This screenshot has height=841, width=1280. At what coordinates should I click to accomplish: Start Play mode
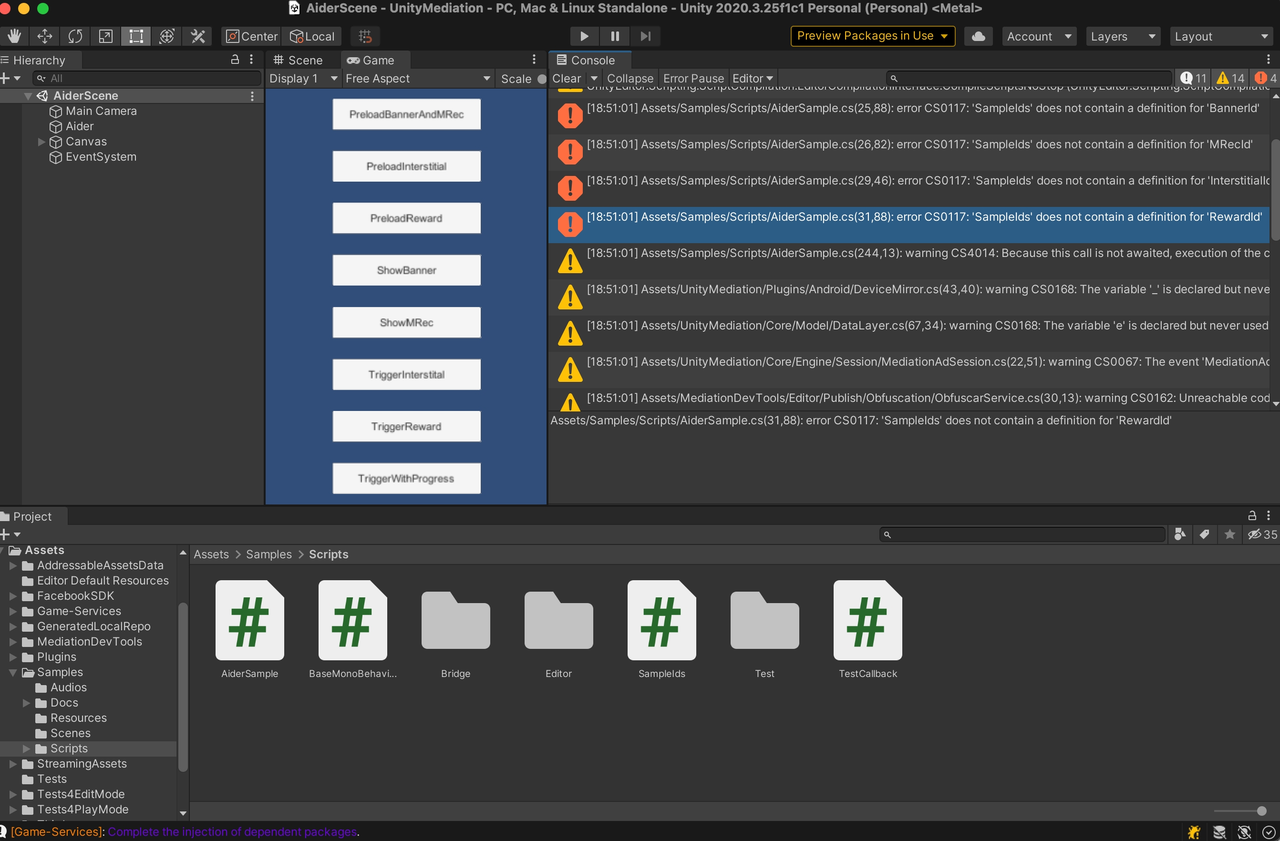[x=585, y=36]
